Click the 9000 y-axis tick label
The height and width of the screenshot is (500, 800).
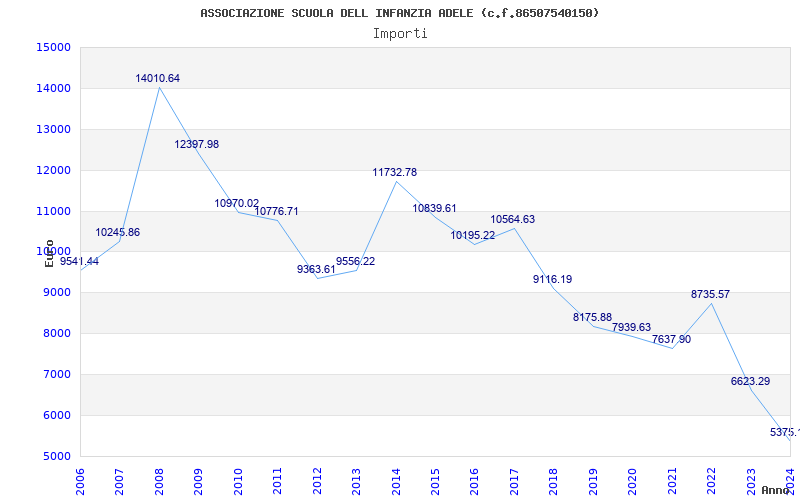[x=56, y=292]
